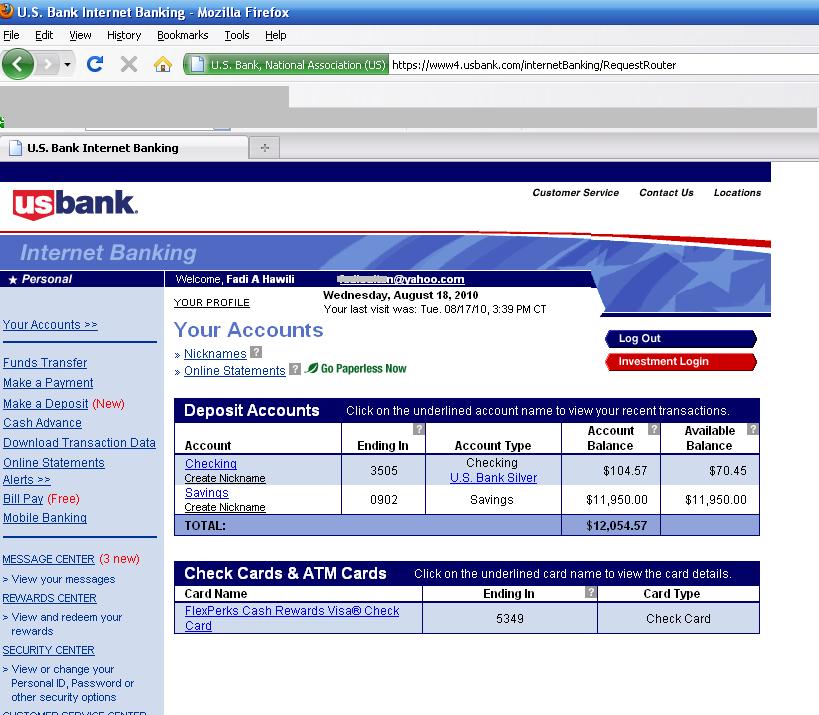The image size is (819, 715).
Task: Open Bill Pay sidebar link
Action: pos(23,499)
